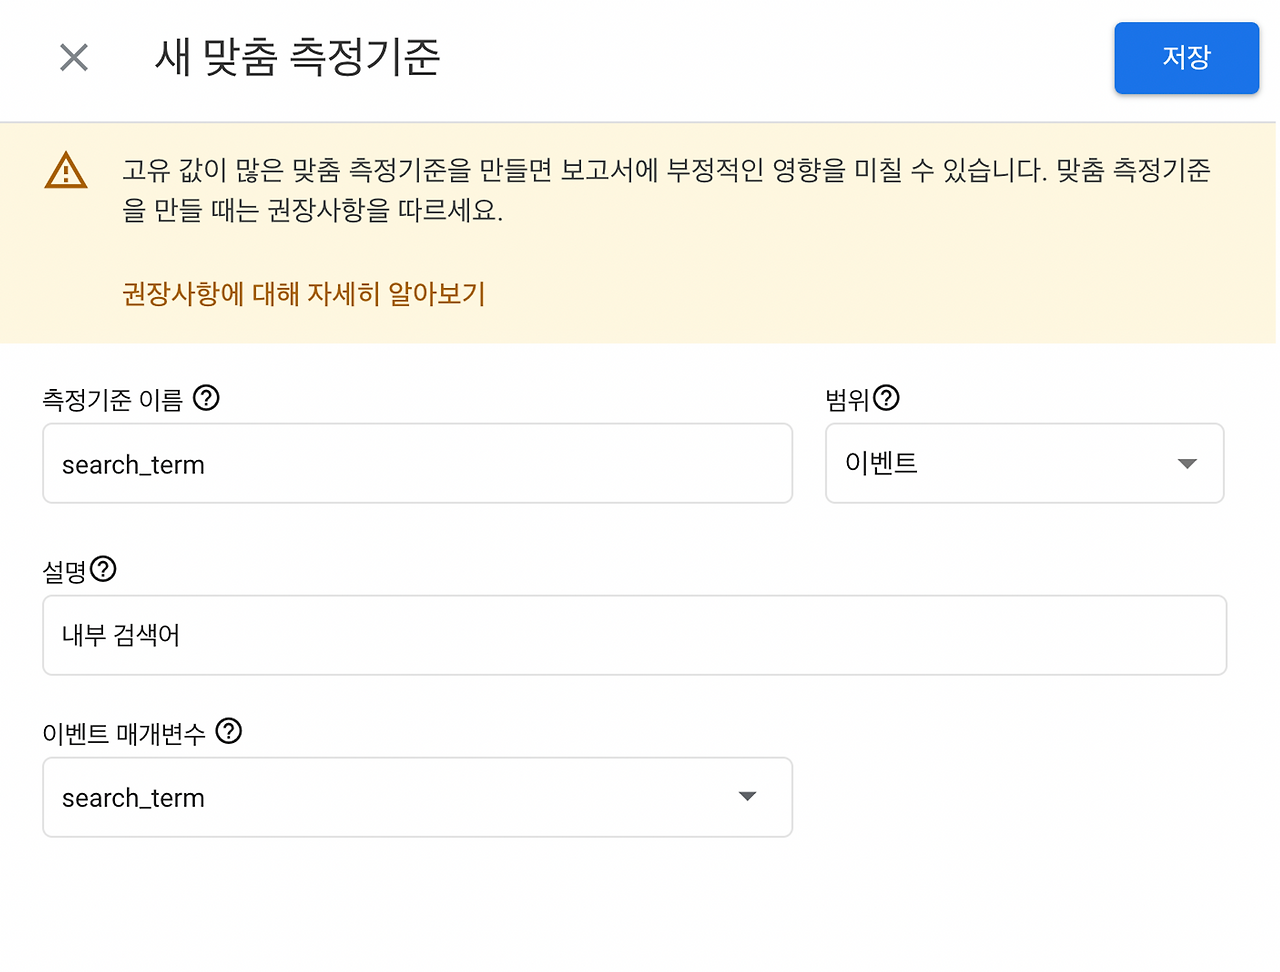Focus the 설명 field containing 내부 검색어
Image resolution: width=1280 pixels, height=972 pixels.
634,636
